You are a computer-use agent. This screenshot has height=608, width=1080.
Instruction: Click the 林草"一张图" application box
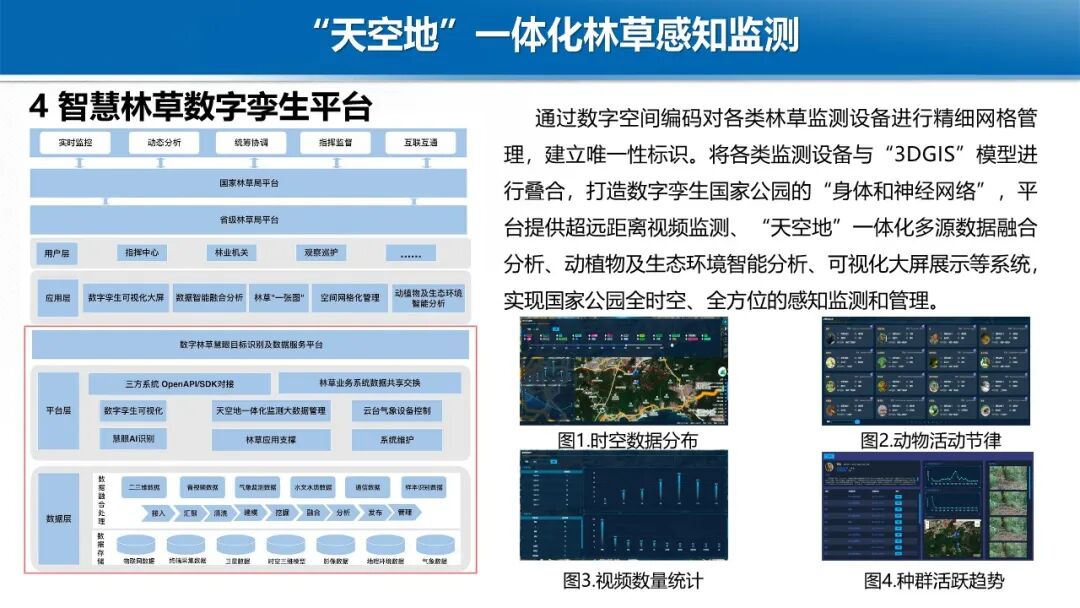point(279,298)
